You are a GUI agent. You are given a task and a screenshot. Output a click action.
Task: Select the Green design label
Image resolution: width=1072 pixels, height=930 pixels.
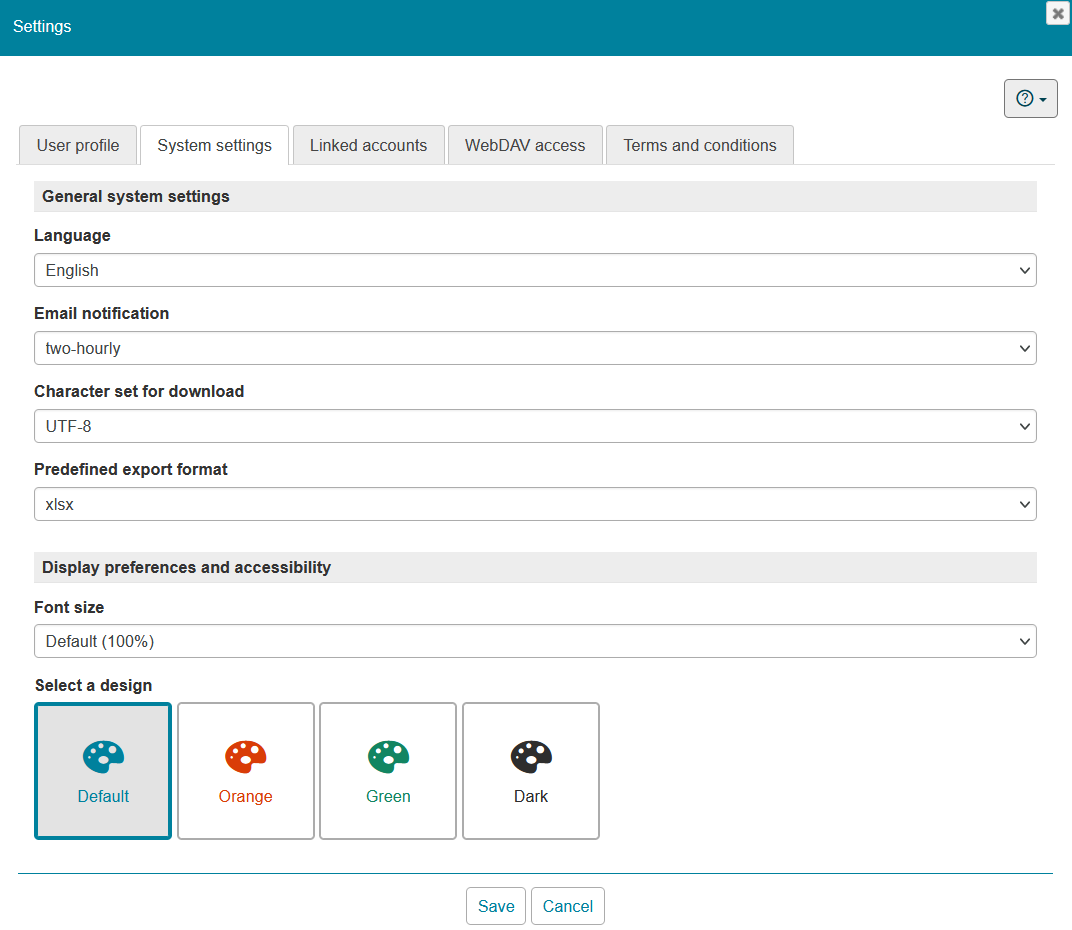click(x=388, y=797)
